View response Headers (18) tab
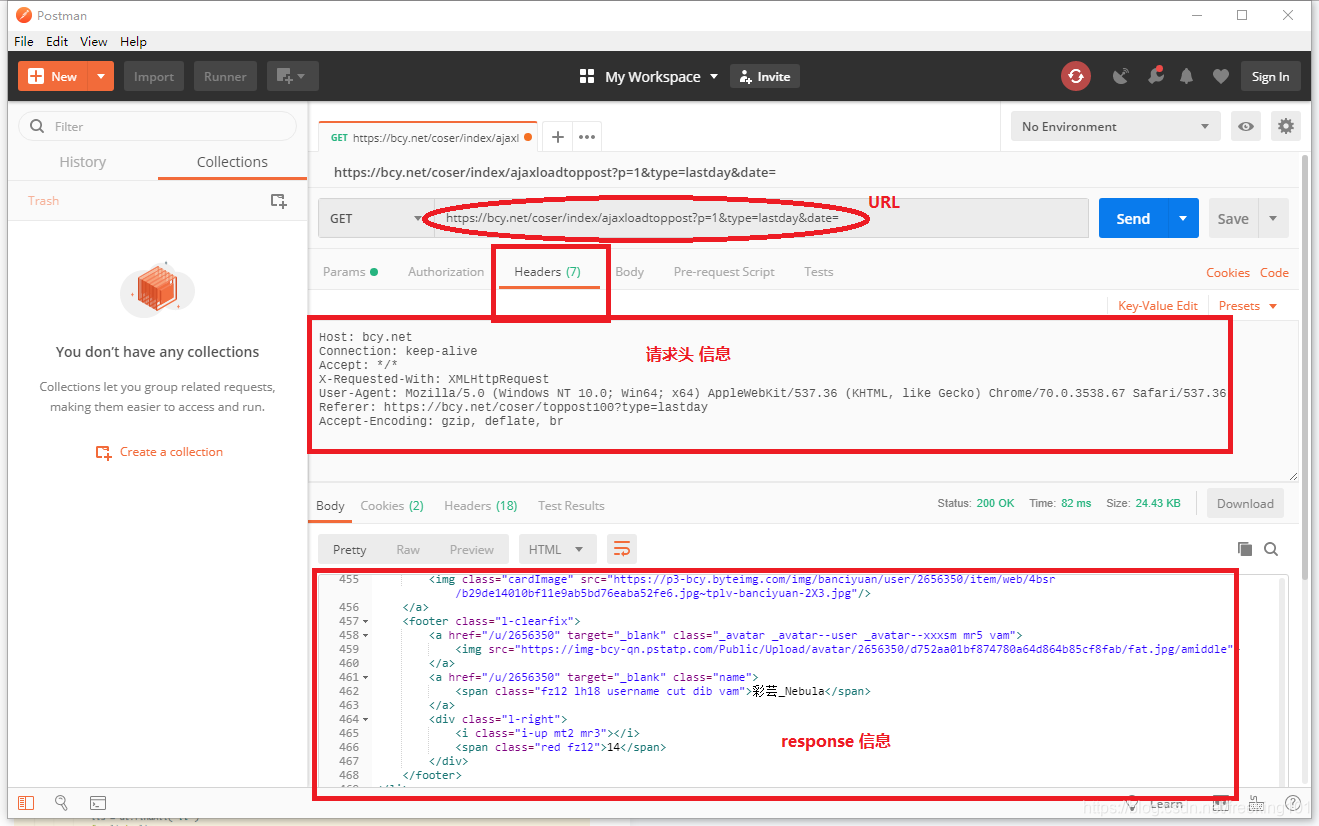The image size is (1319, 826). click(x=481, y=506)
